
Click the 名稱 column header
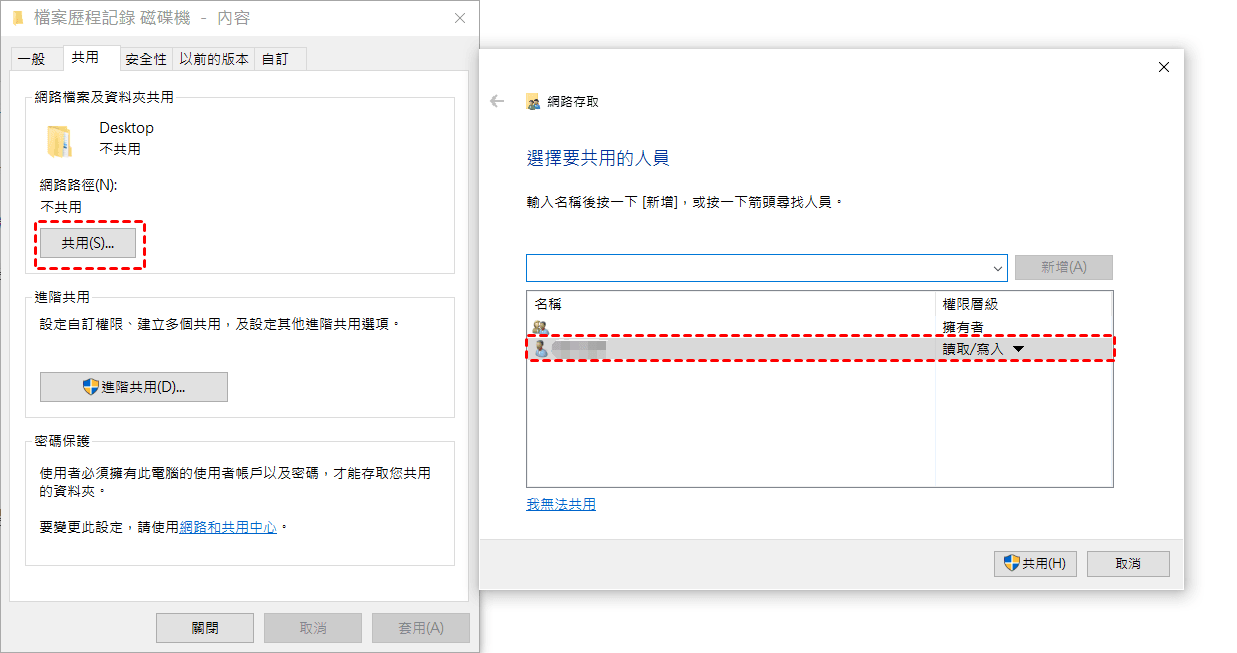coord(548,303)
